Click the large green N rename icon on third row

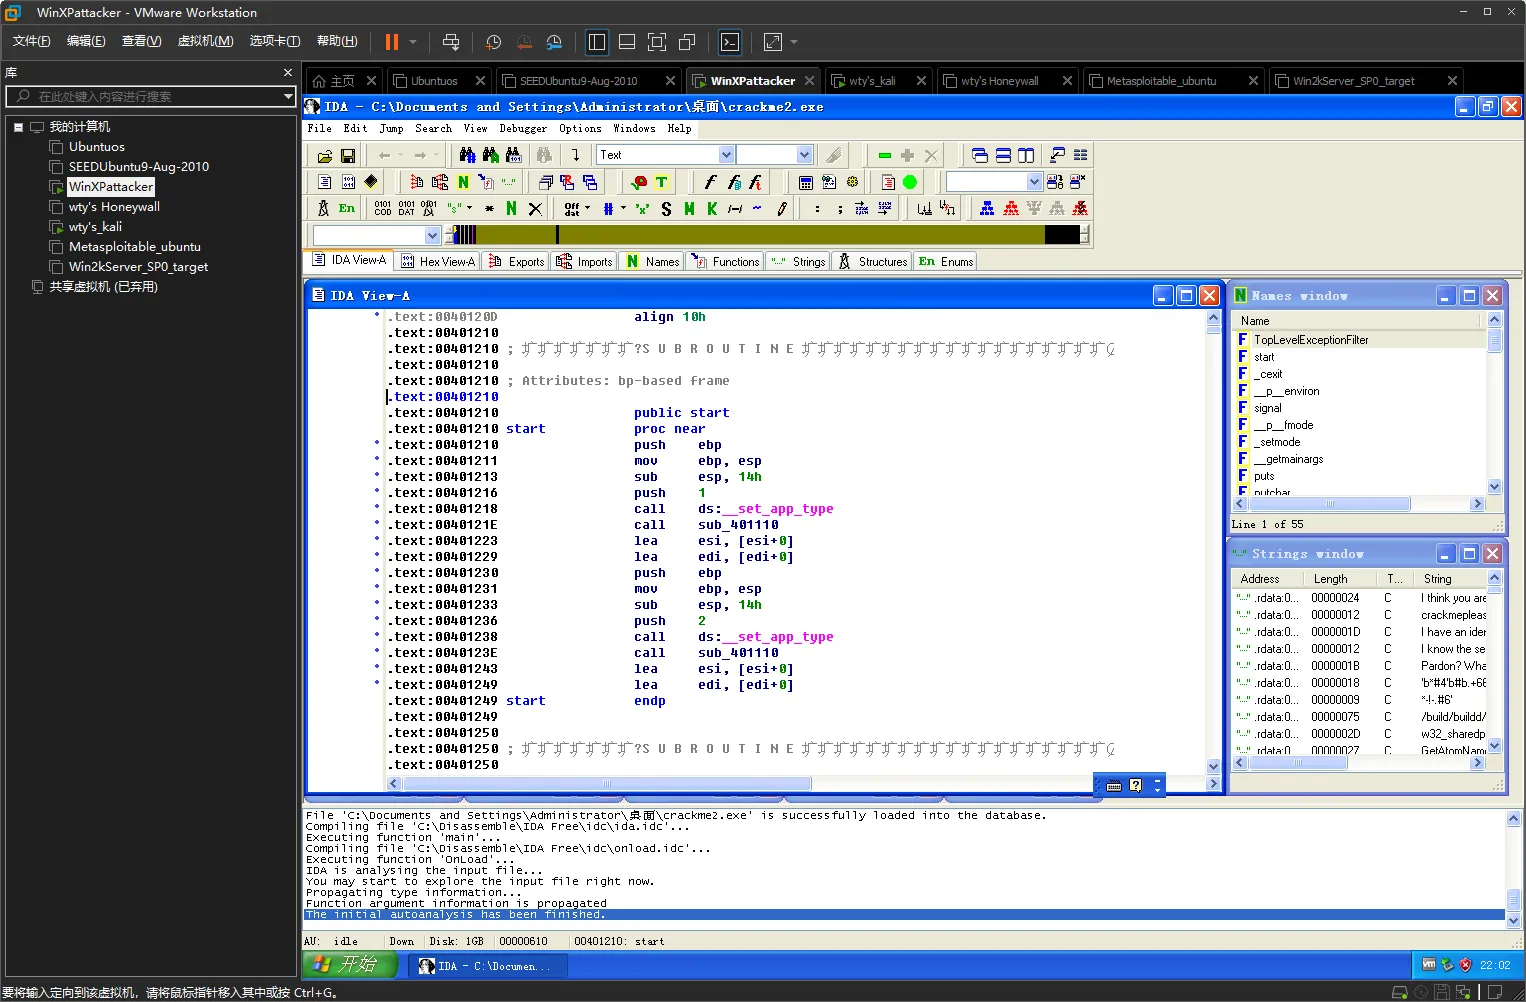[x=511, y=208]
